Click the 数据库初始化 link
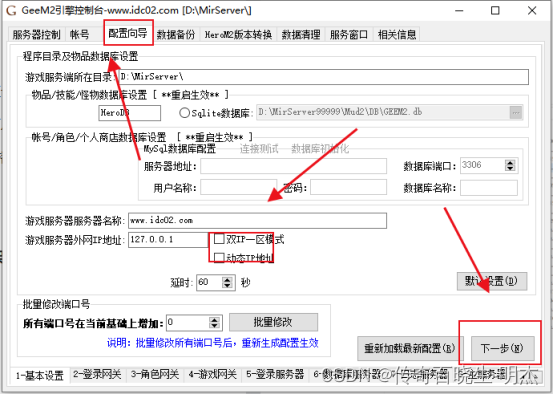Screen dimensions: 554x394 click(x=320, y=149)
